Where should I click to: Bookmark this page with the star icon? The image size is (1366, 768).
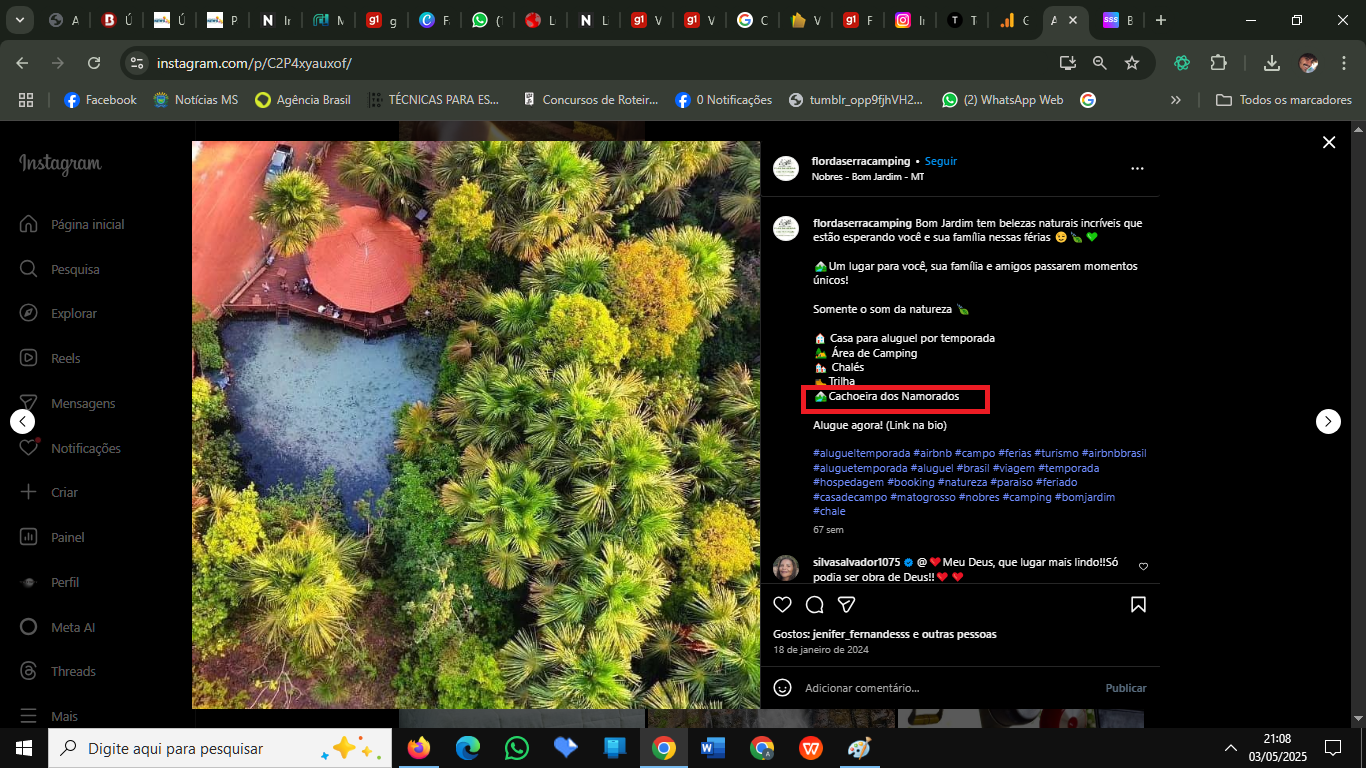(x=1132, y=63)
